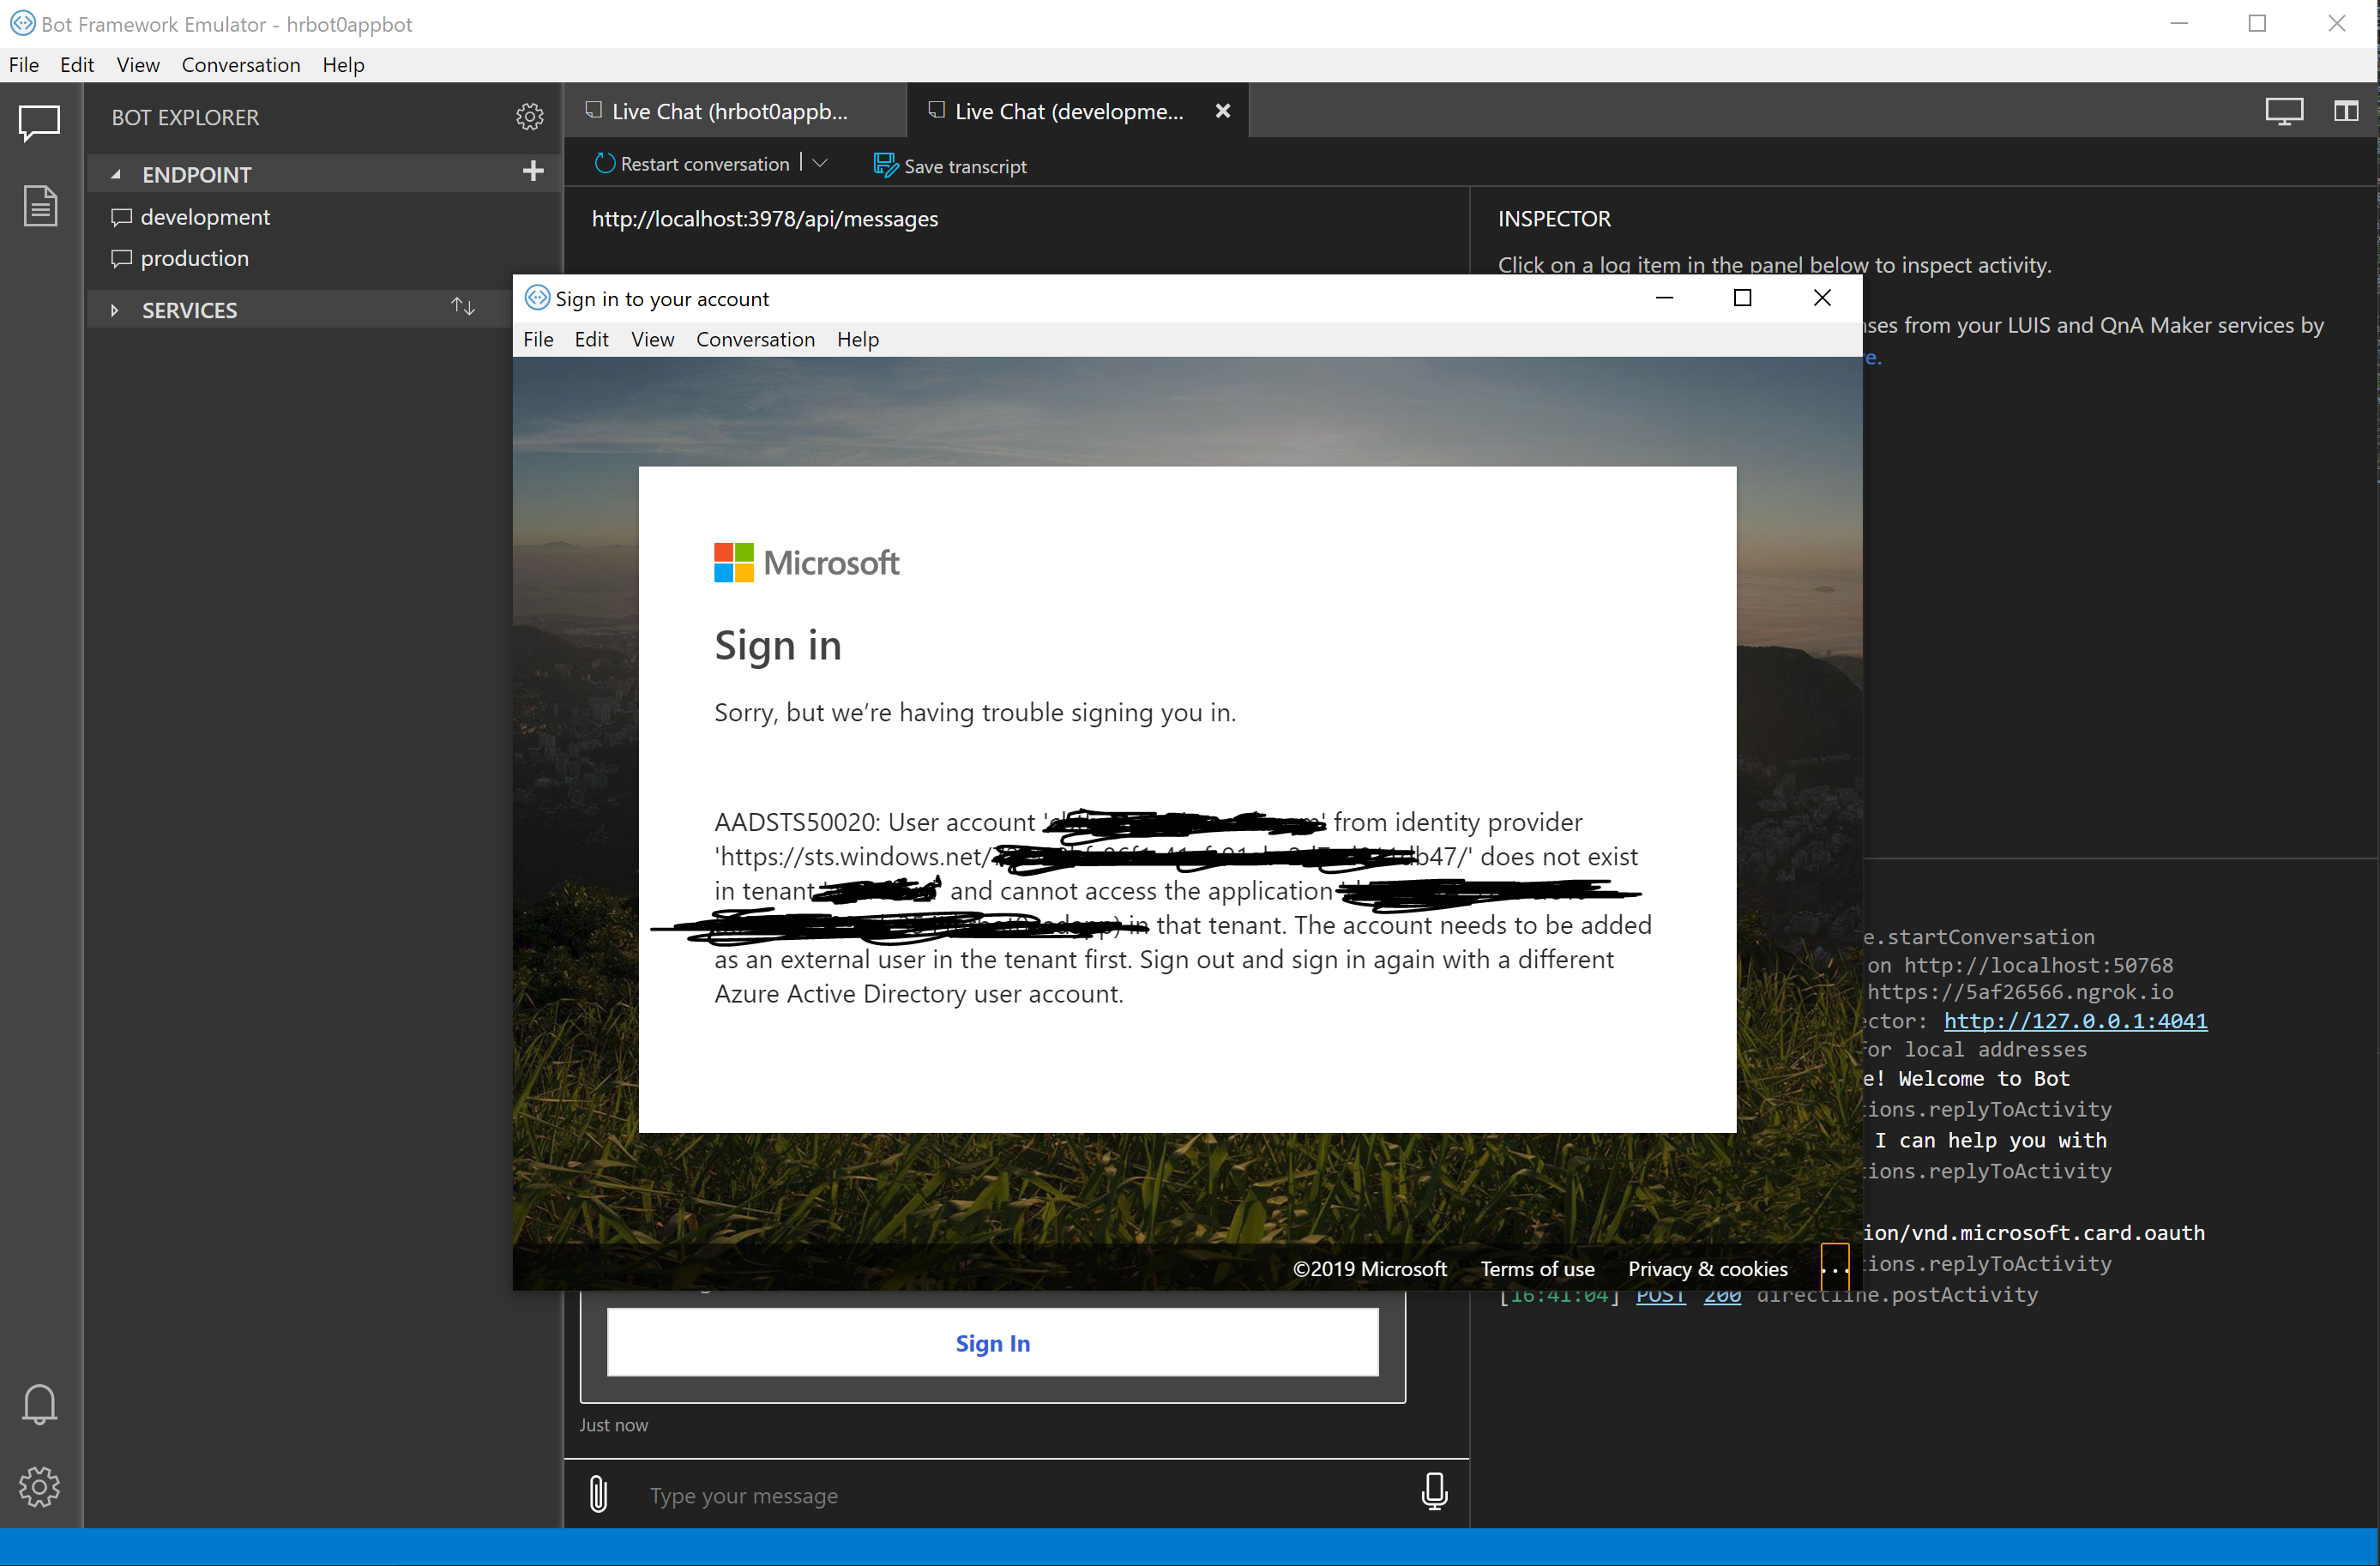Toggle the split editor icon
The height and width of the screenshot is (1566, 2380).
coord(2346,111)
